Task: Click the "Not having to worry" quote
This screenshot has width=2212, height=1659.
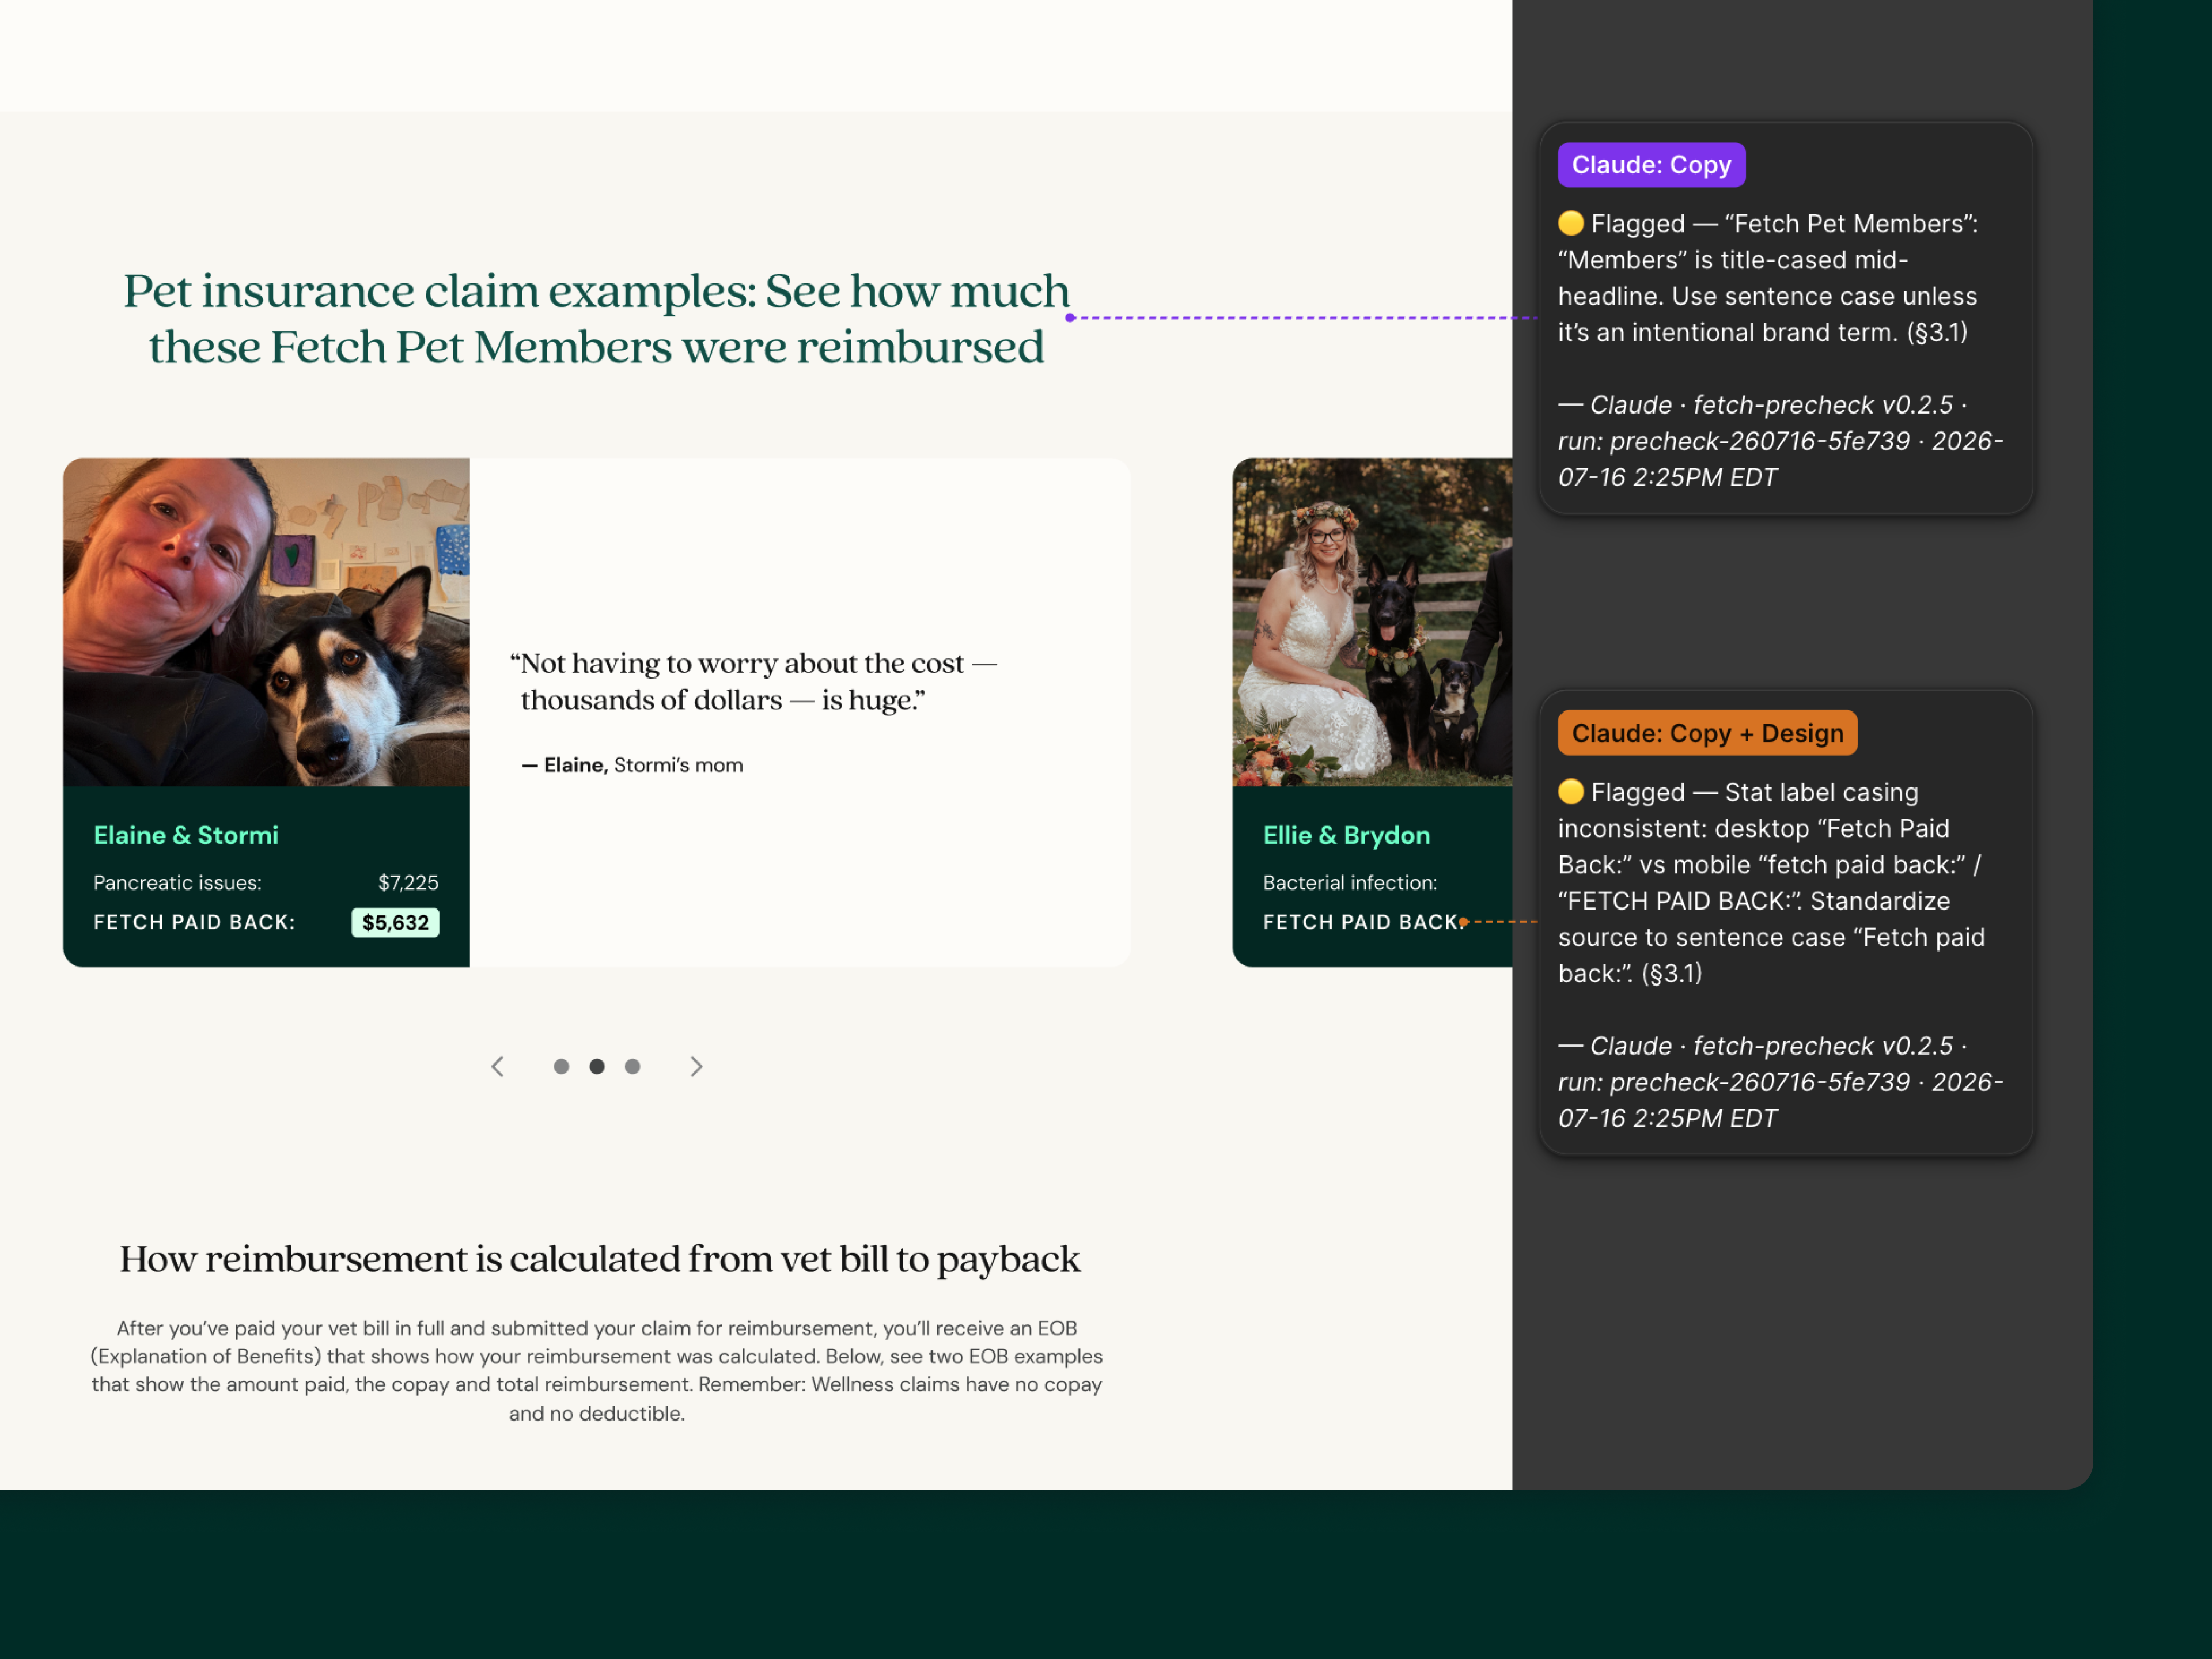Action: tap(753, 681)
